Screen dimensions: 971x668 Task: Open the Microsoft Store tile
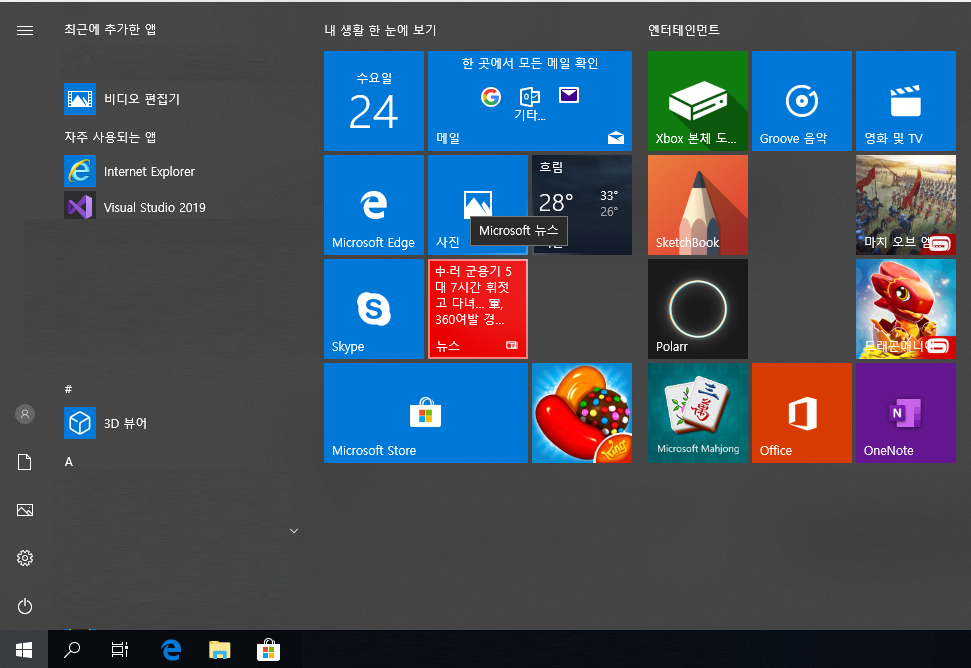click(x=426, y=413)
